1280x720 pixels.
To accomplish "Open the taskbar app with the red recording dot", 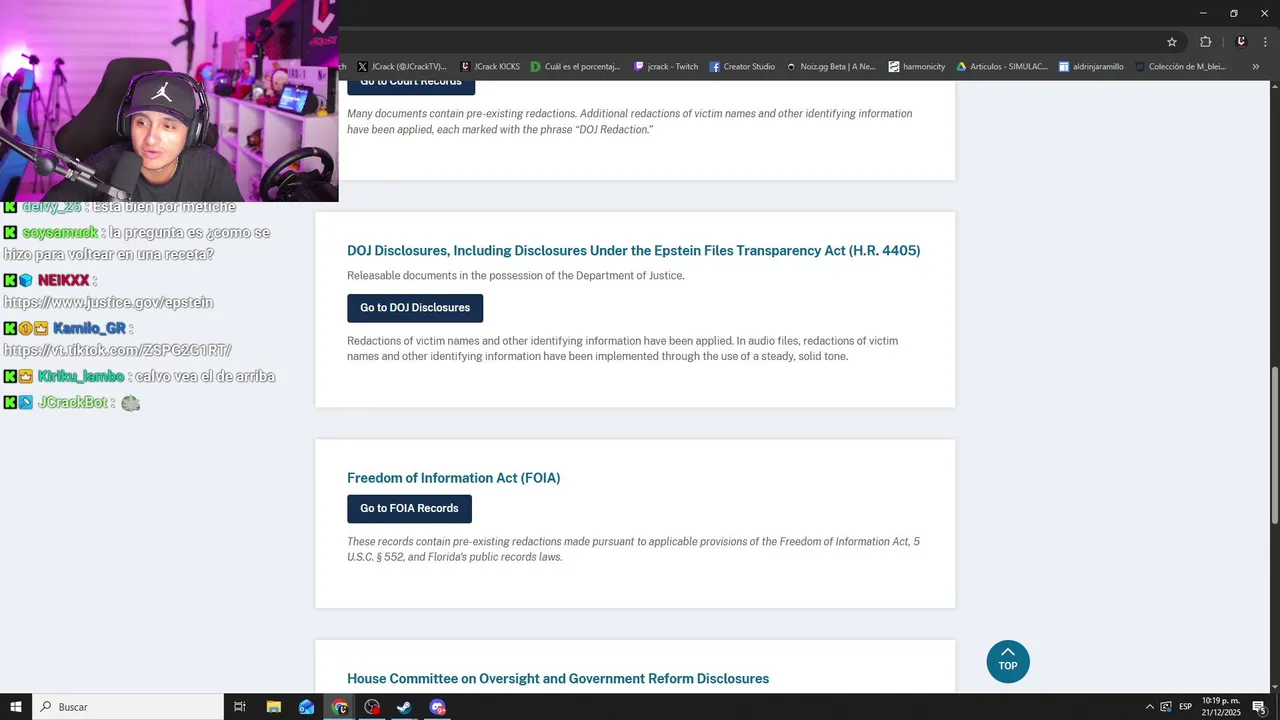I will 372,707.
